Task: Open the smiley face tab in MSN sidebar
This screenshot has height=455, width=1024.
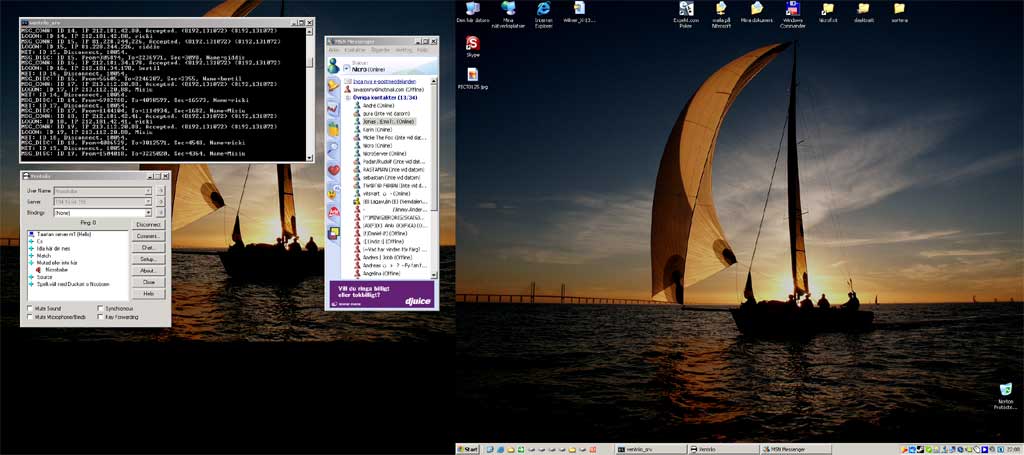Action: [334, 192]
